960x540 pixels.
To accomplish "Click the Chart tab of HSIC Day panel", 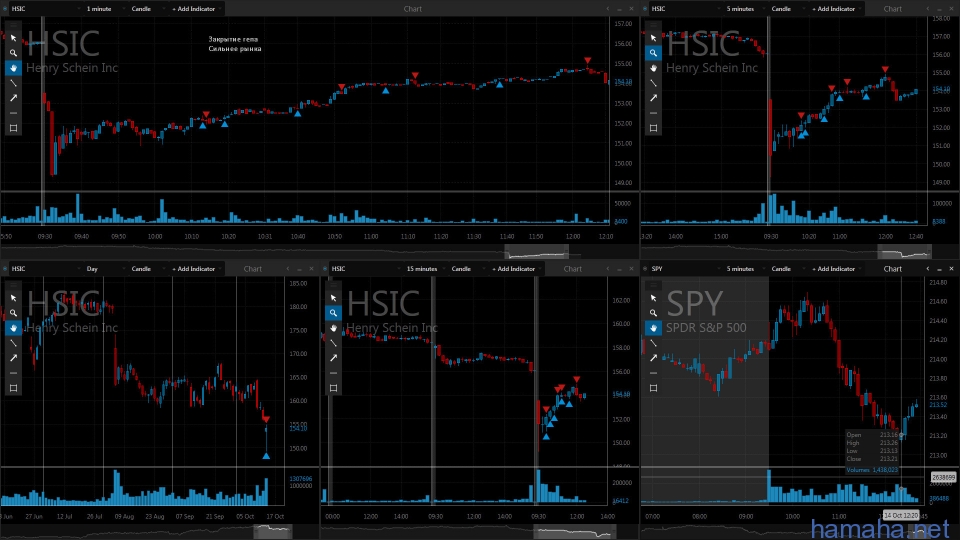I will 252,269.
